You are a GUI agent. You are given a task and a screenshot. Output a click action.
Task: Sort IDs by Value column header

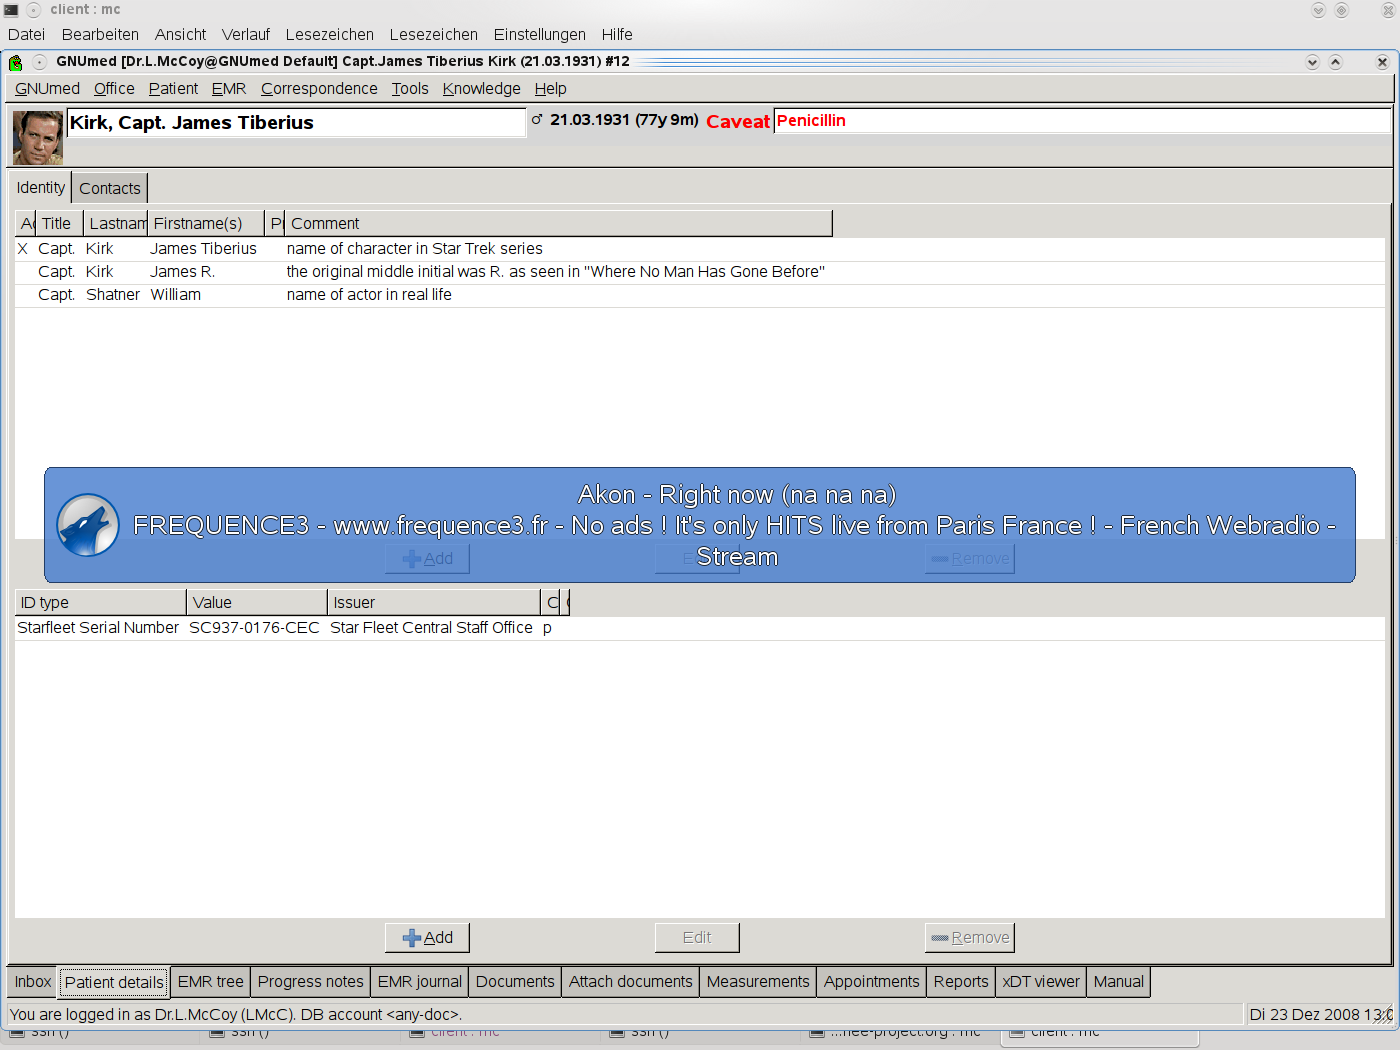coord(257,602)
